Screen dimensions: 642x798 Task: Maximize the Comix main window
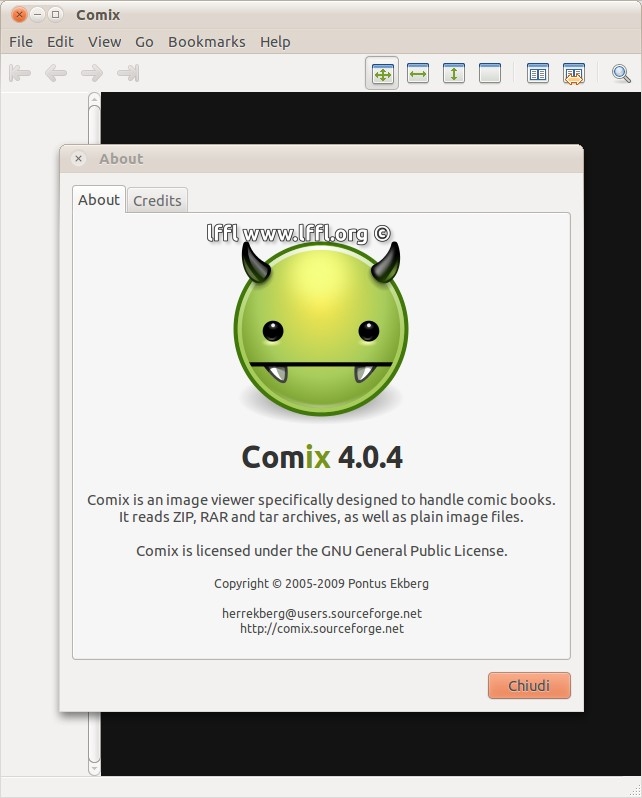[55, 15]
